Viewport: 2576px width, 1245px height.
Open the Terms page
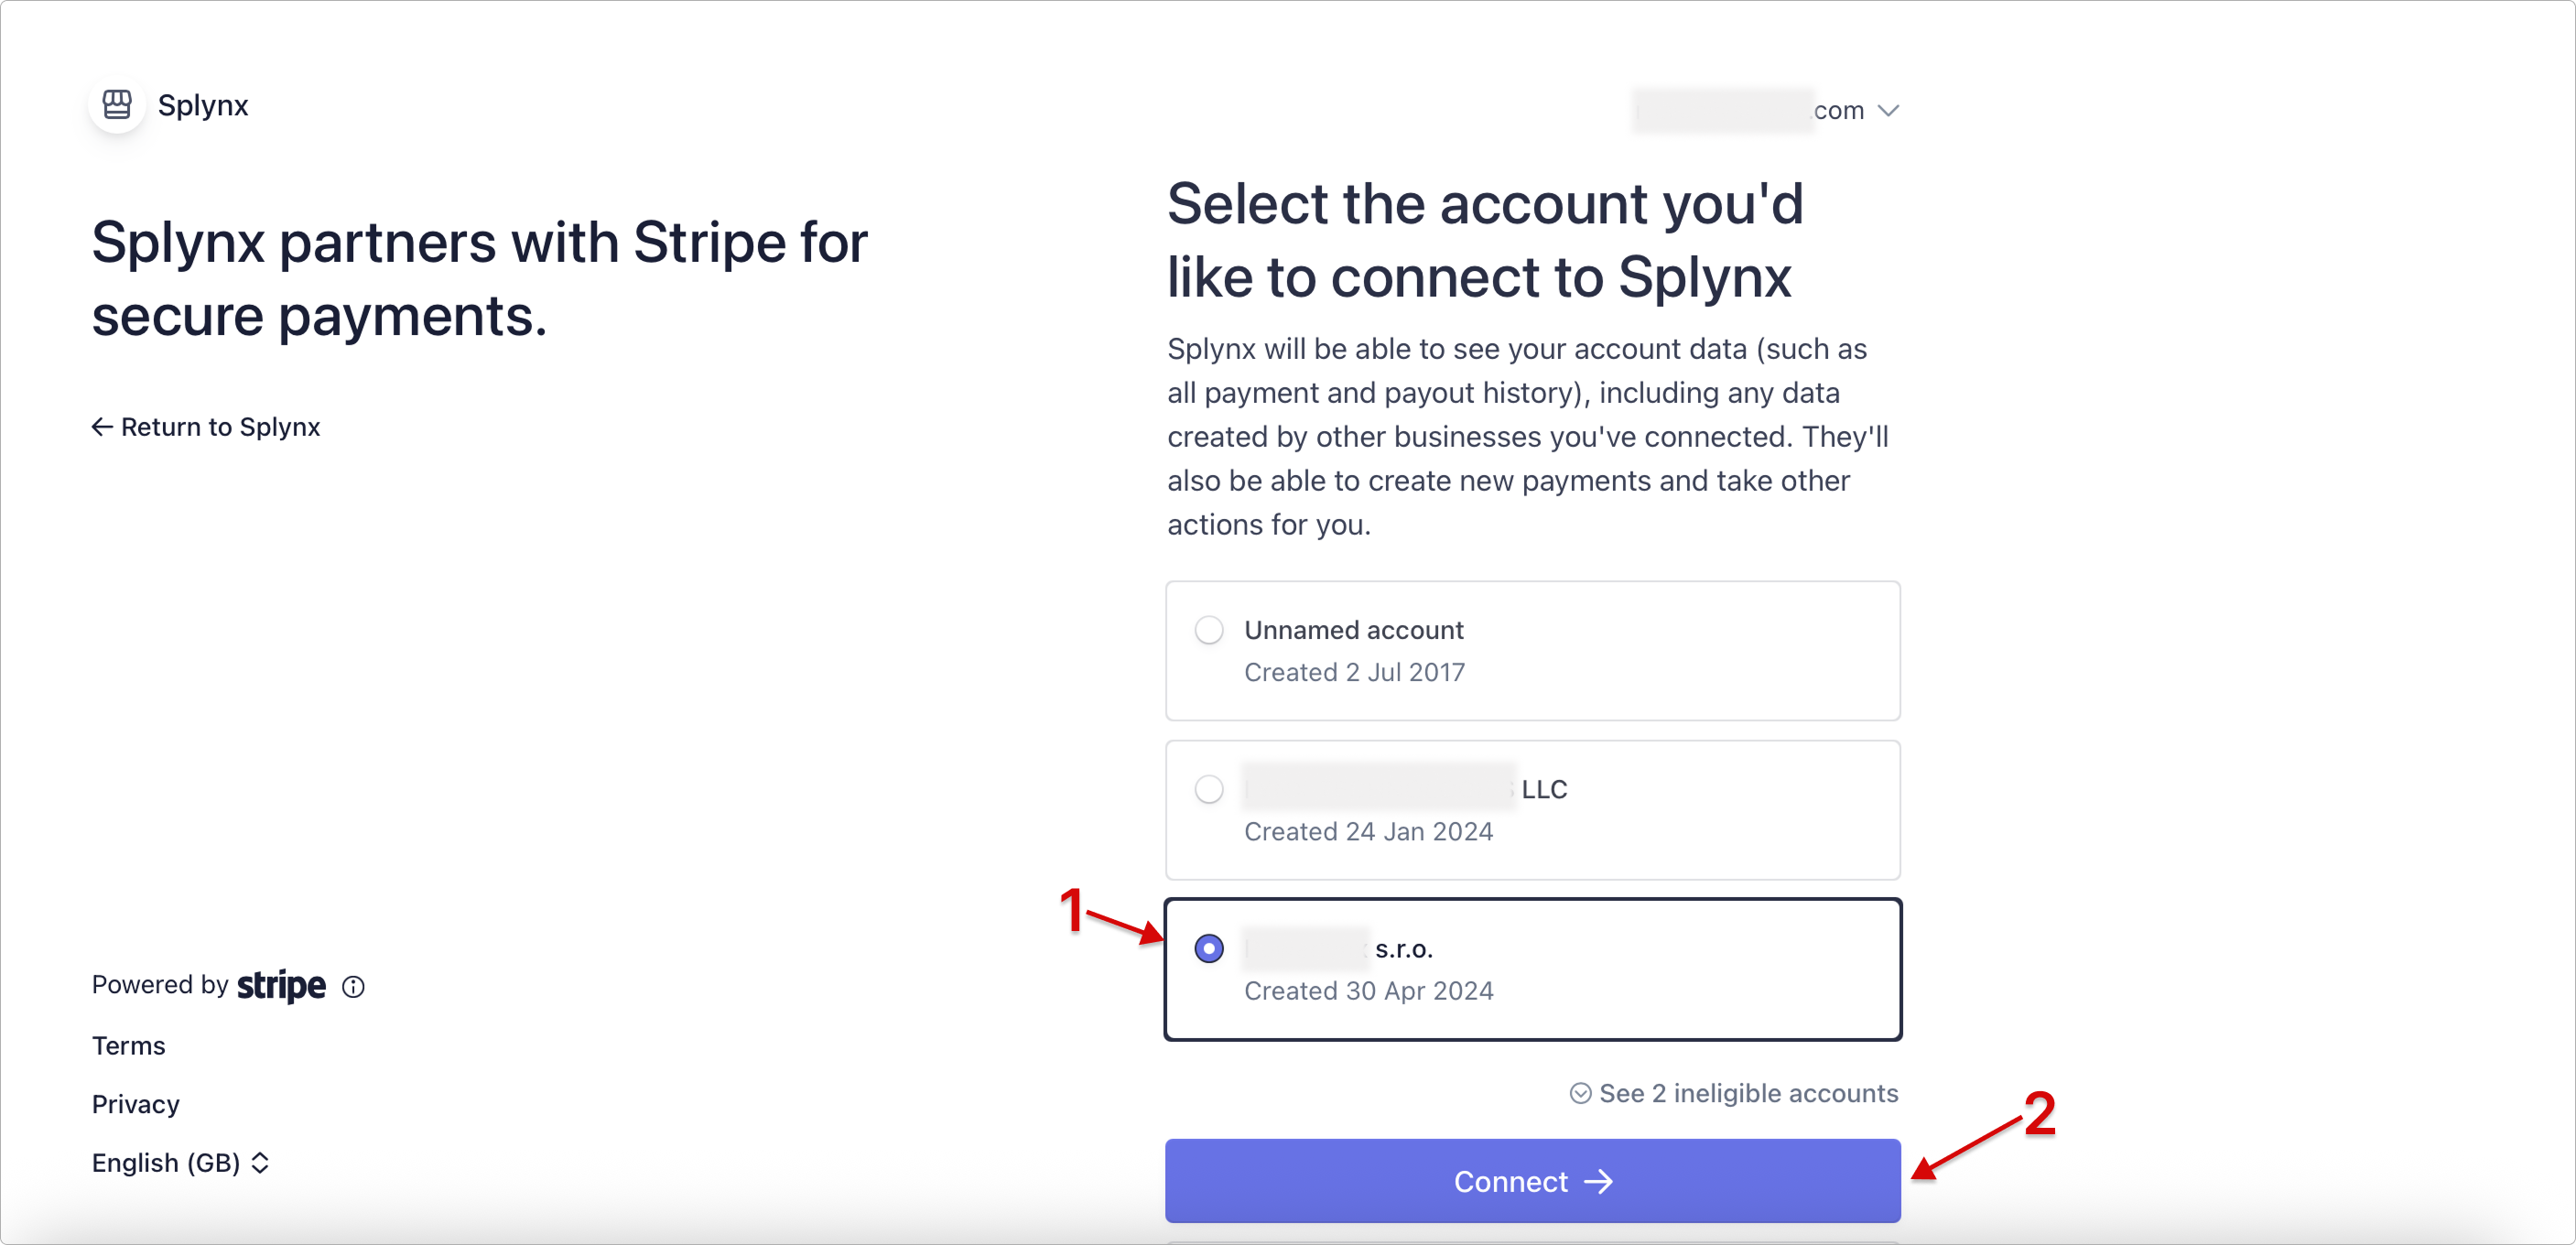coord(127,1045)
